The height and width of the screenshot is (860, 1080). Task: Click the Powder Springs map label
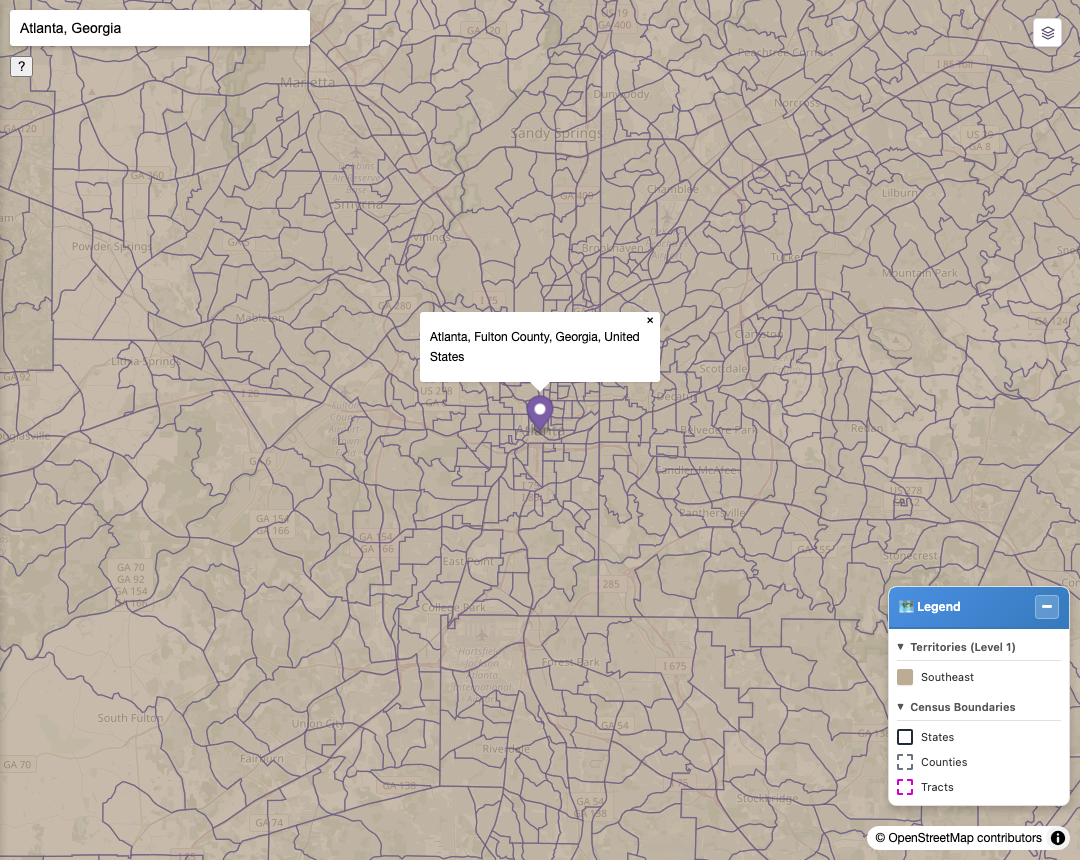coord(112,247)
